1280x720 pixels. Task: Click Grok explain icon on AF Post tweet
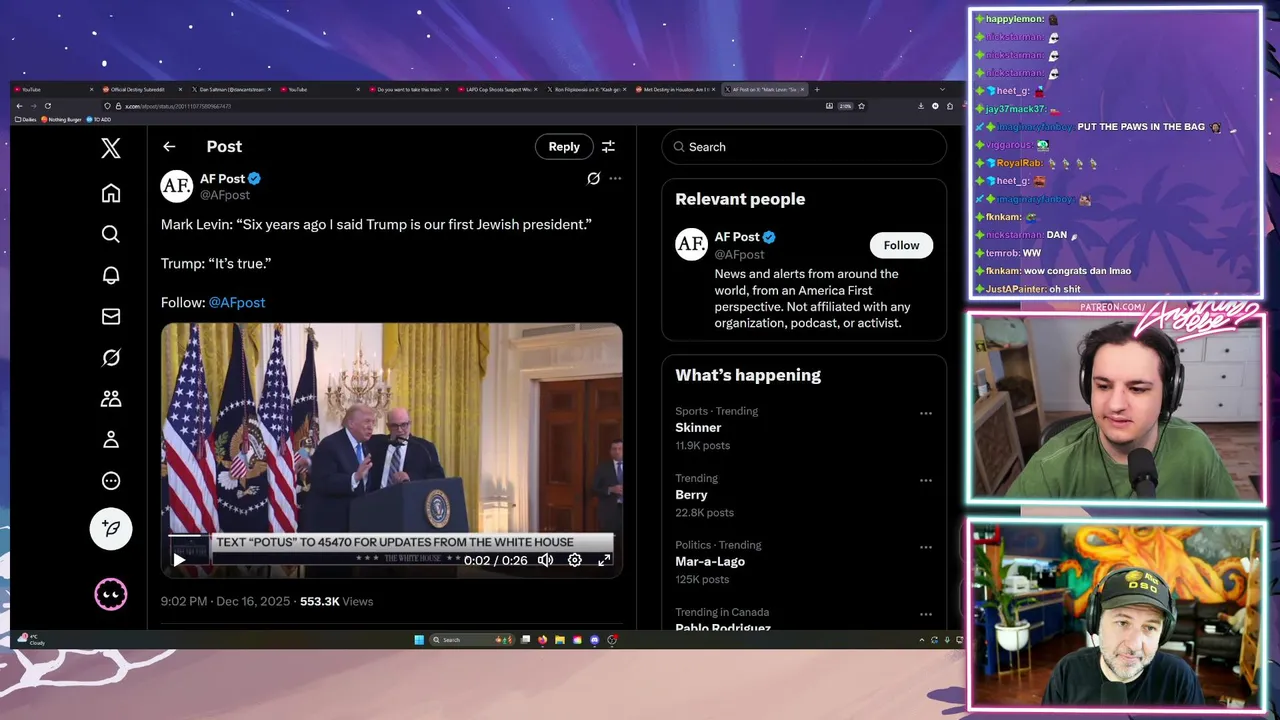pos(593,178)
